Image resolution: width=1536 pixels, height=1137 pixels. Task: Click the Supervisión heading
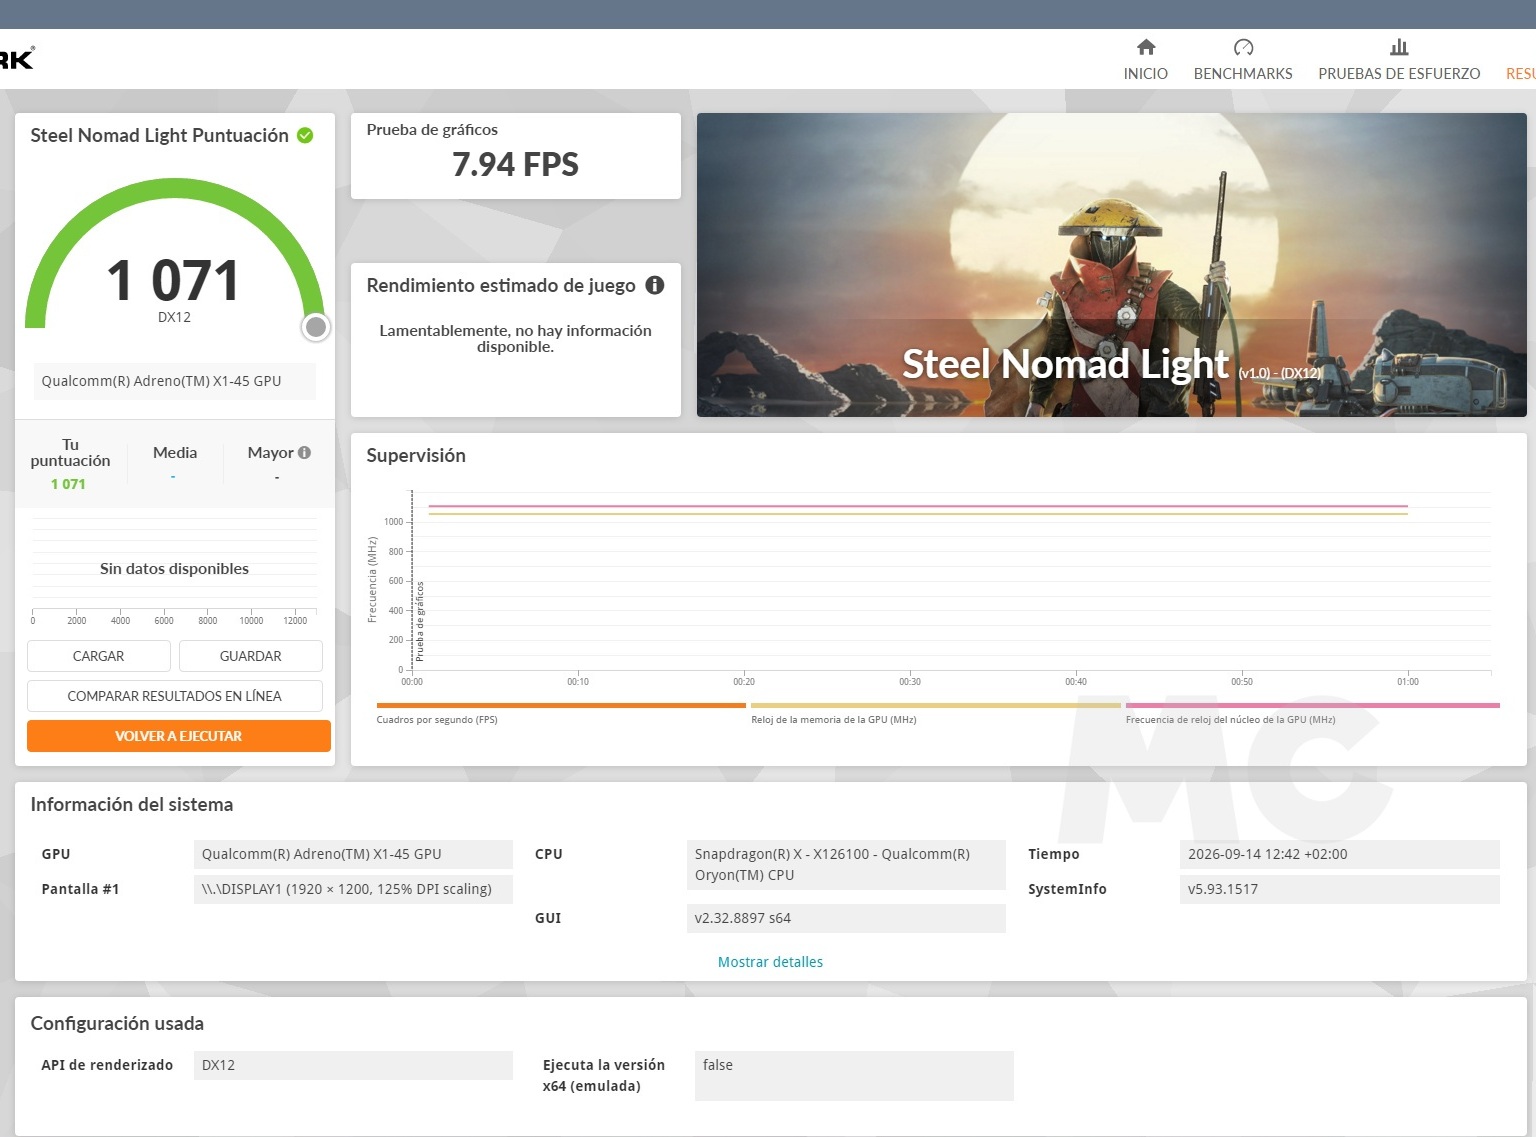(x=416, y=455)
